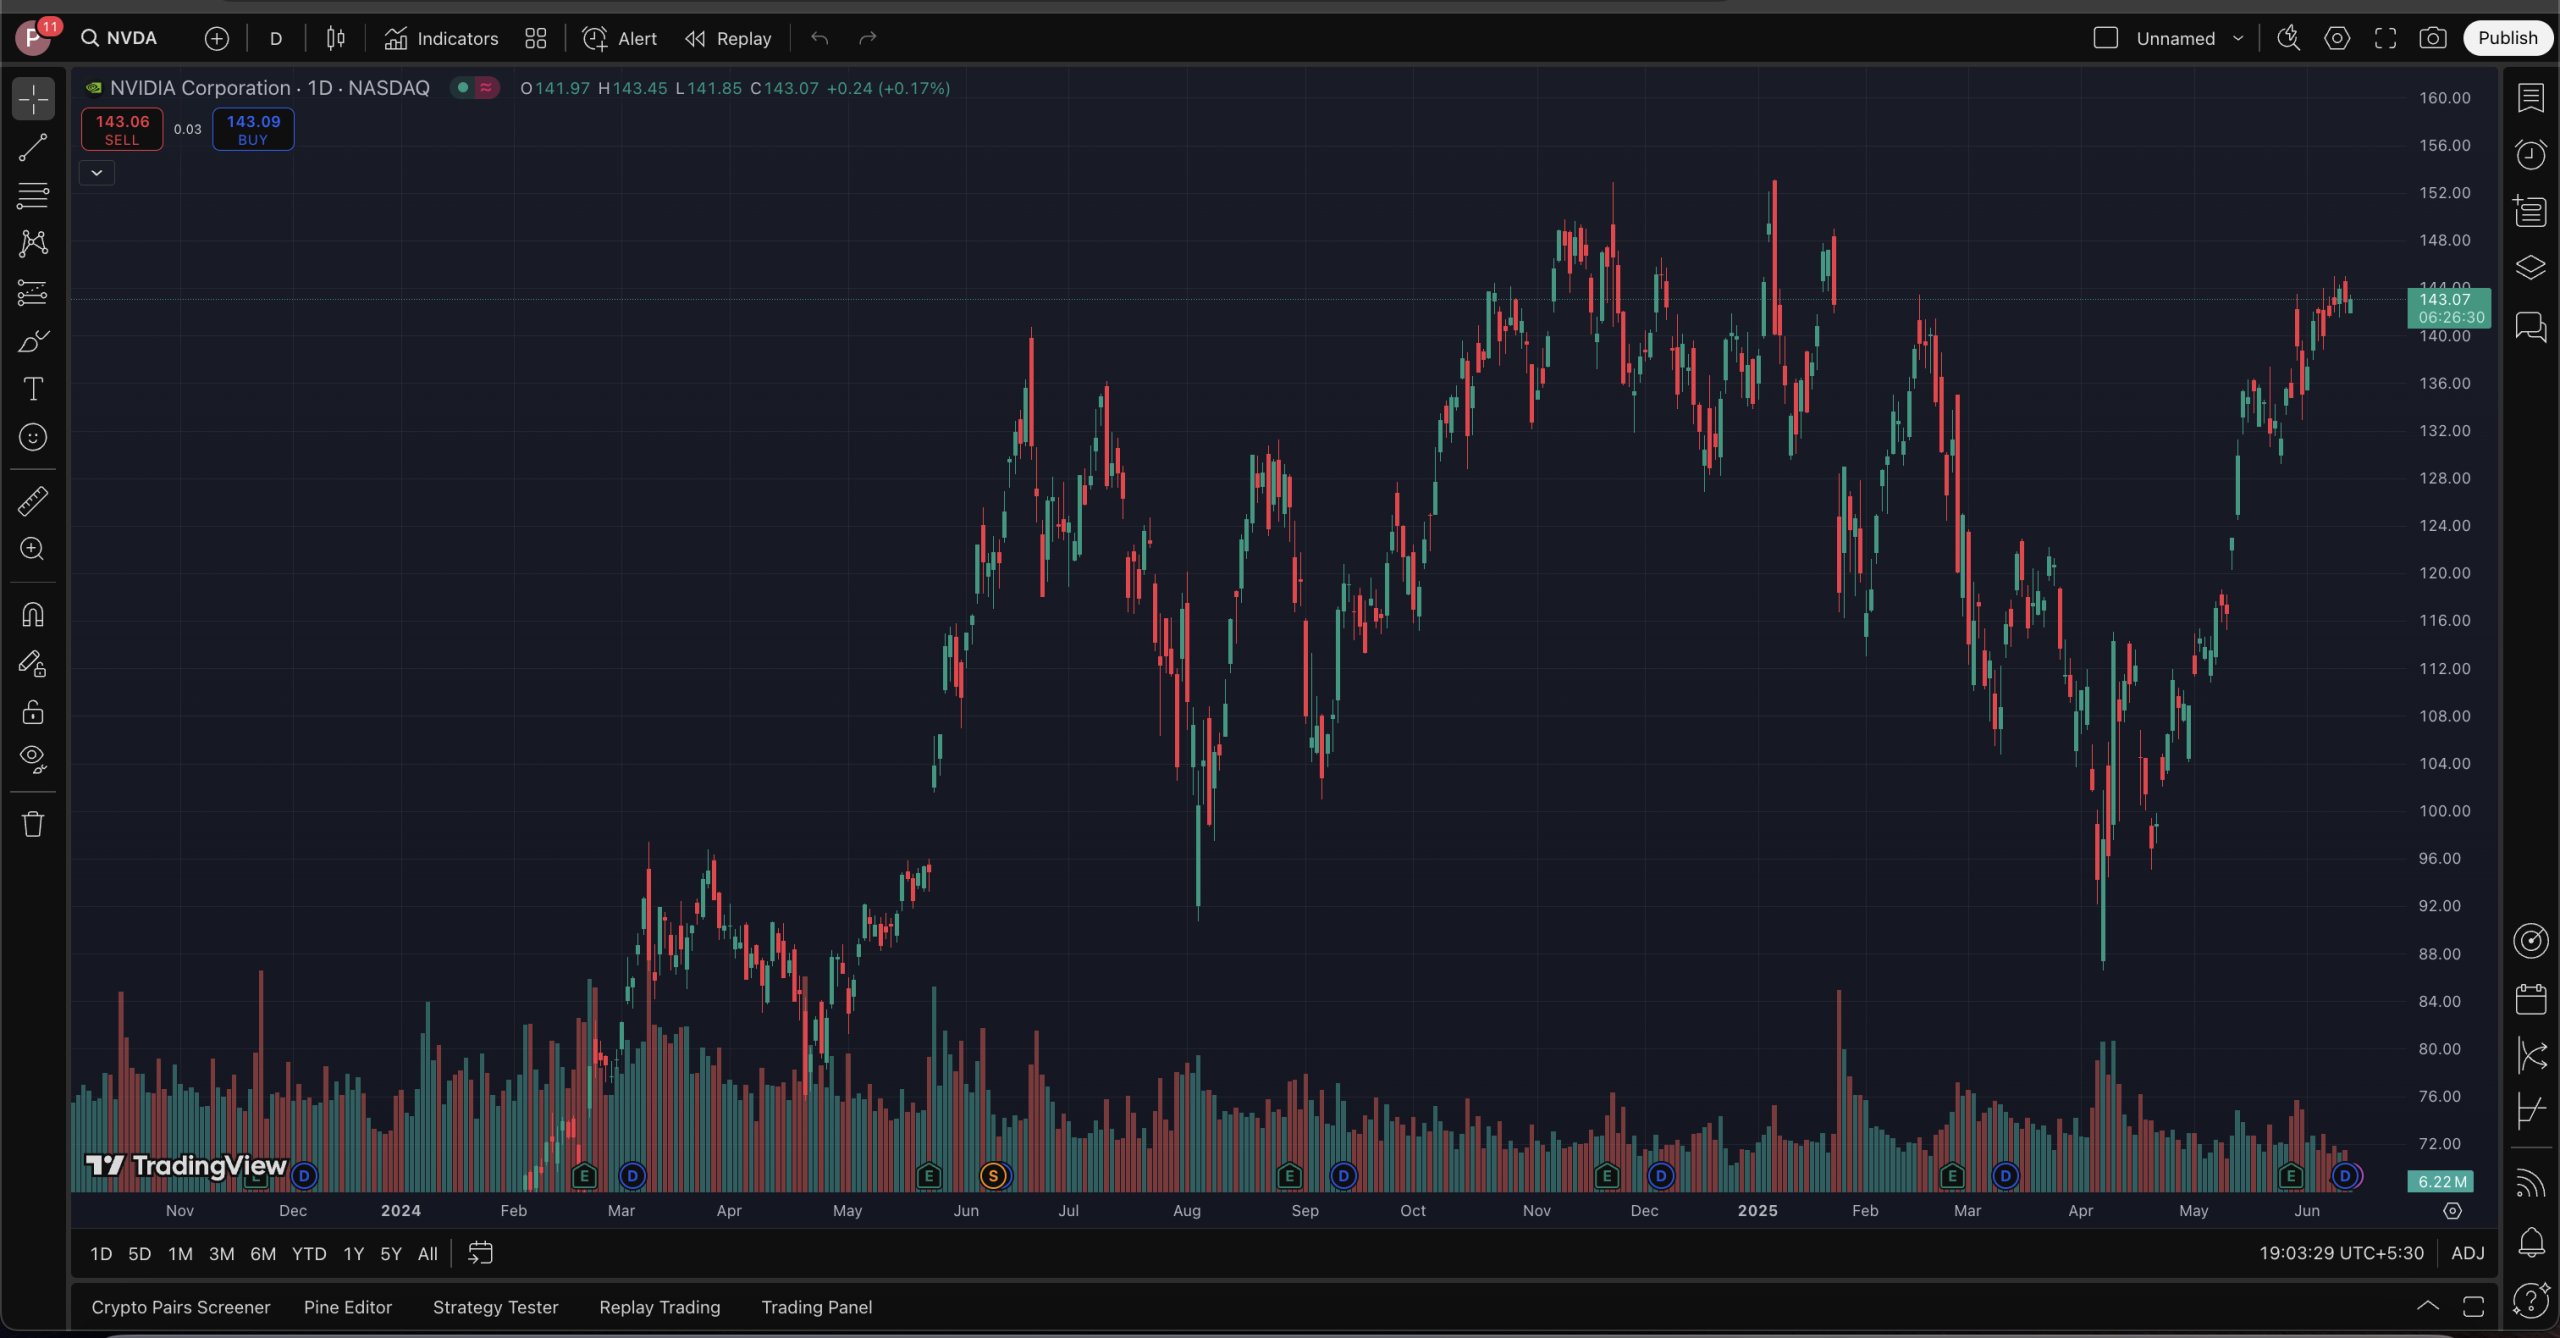
Task: Select the brush drawing tool
Action: [x=33, y=341]
